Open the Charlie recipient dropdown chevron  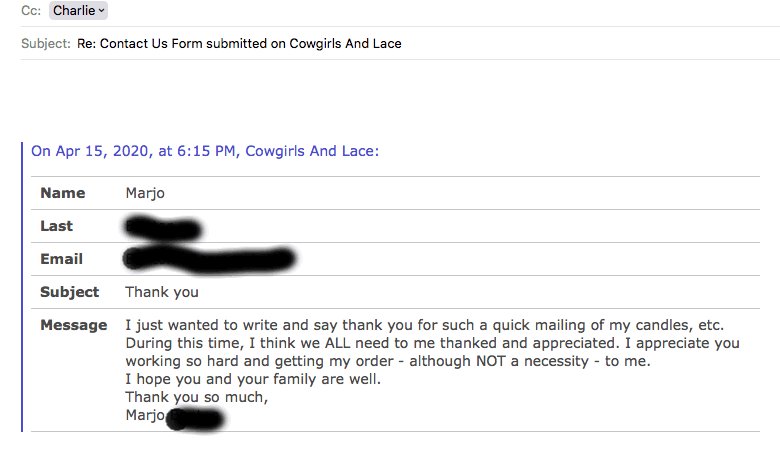pyautogui.click(x=103, y=10)
